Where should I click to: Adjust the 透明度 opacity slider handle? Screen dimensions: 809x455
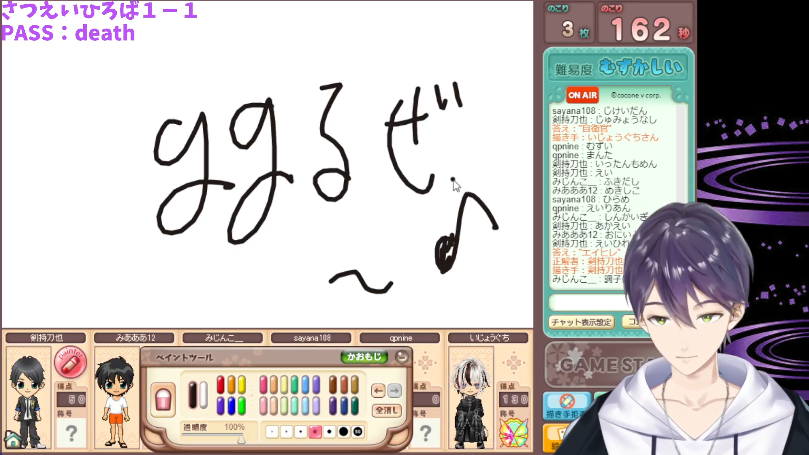241,438
